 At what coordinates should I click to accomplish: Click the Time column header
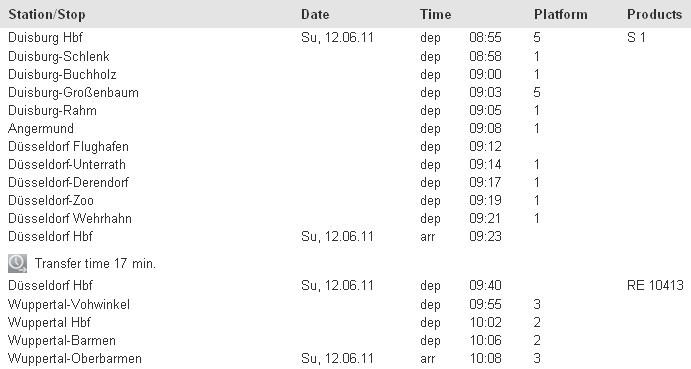click(435, 15)
